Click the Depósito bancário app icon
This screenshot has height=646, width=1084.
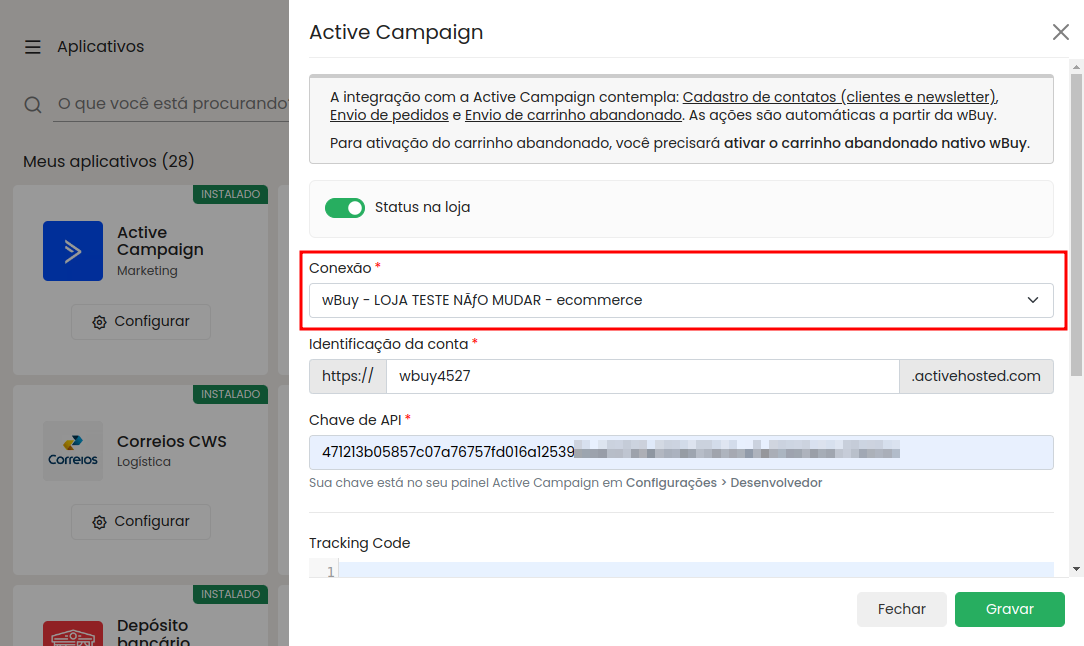pyautogui.click(x=73, y=634)
